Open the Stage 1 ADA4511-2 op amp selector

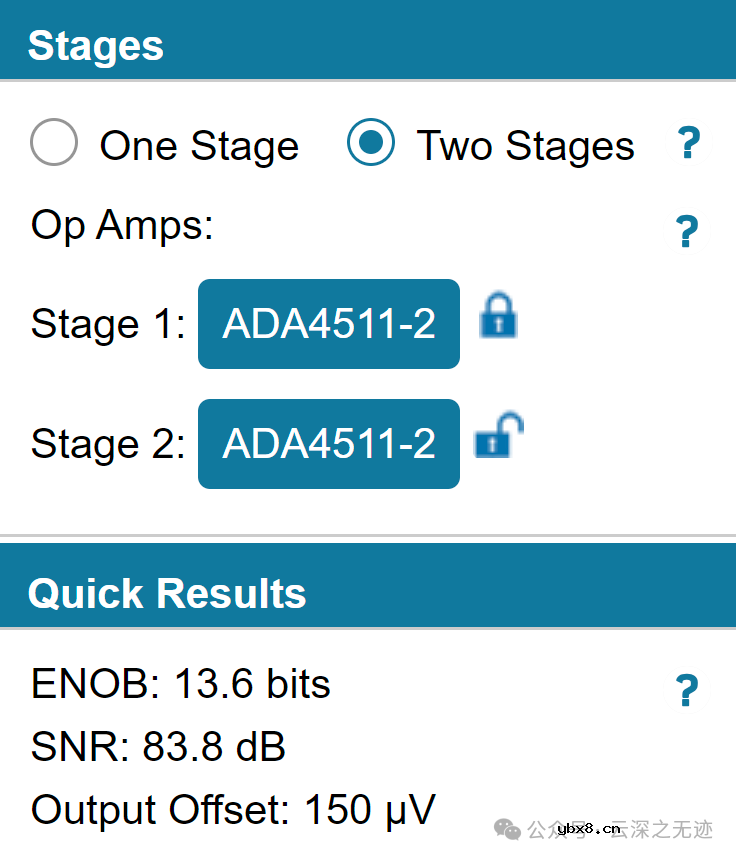[329, 324]
